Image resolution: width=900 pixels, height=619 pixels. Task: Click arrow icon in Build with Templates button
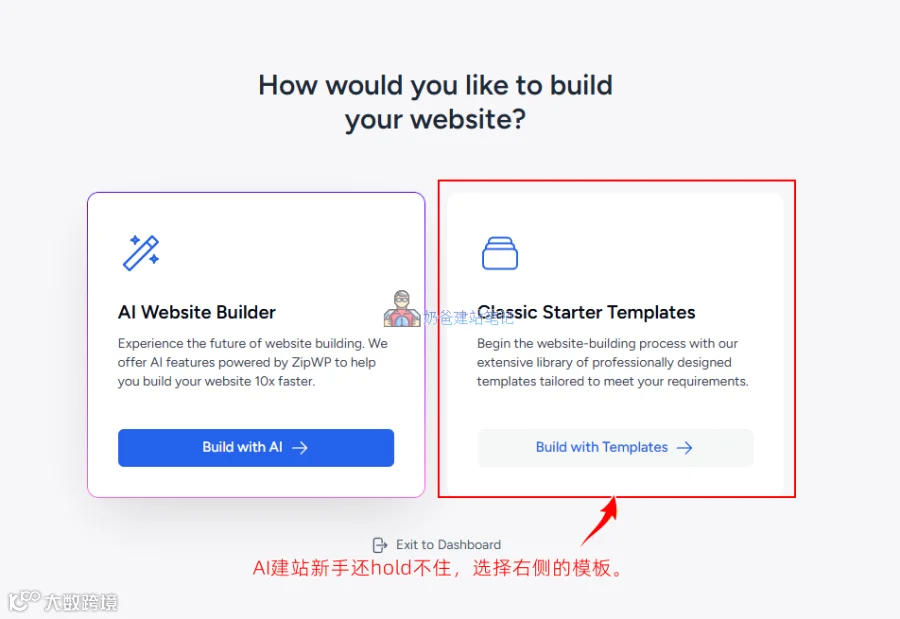684,448
